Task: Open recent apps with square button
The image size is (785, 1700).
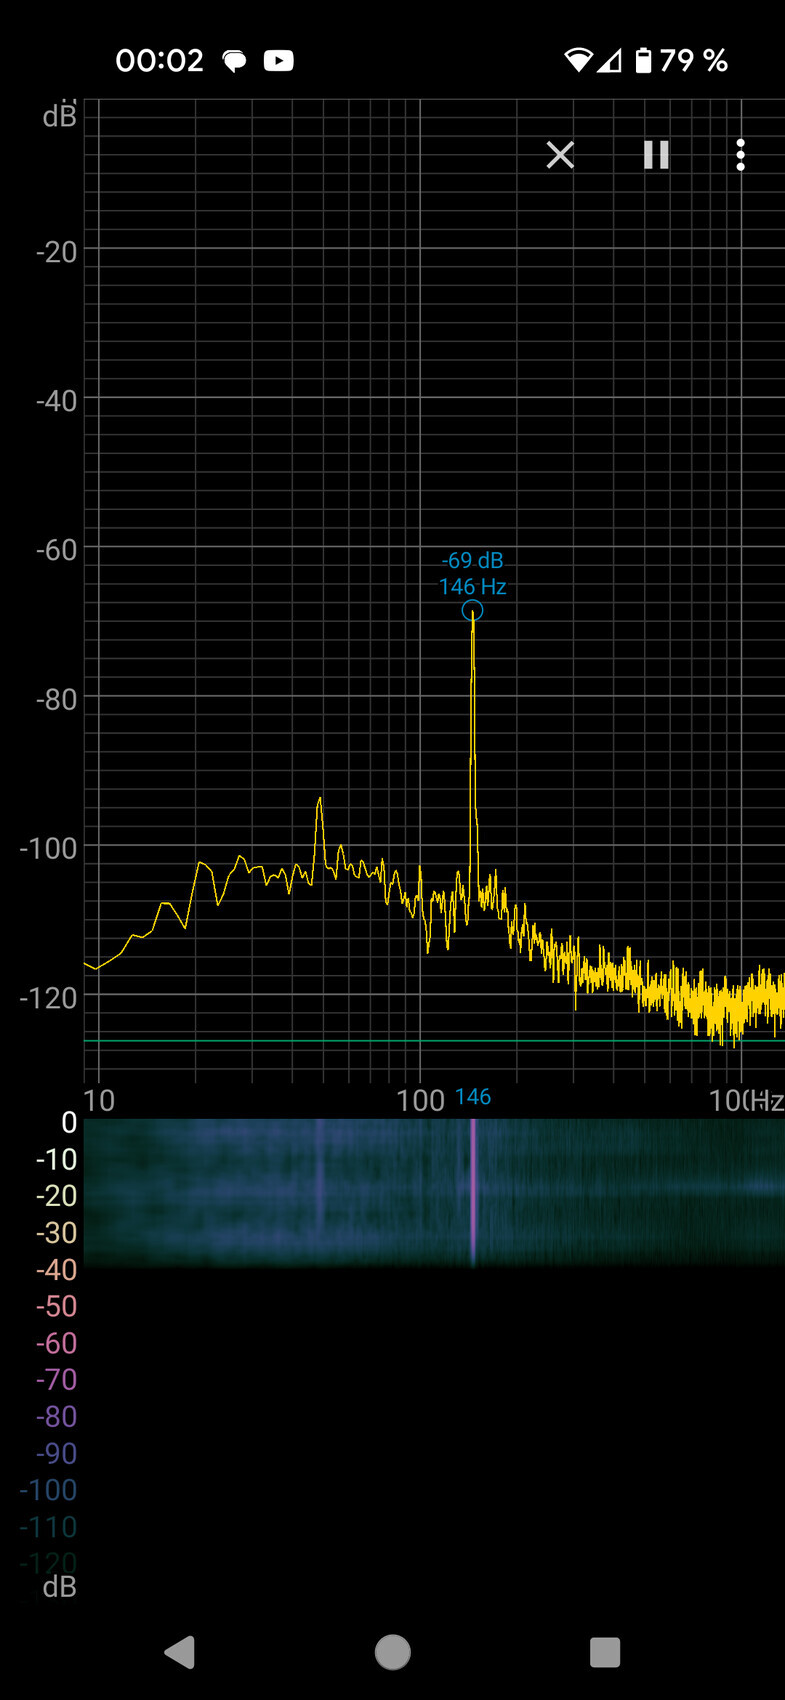Action: (605, 1652)
